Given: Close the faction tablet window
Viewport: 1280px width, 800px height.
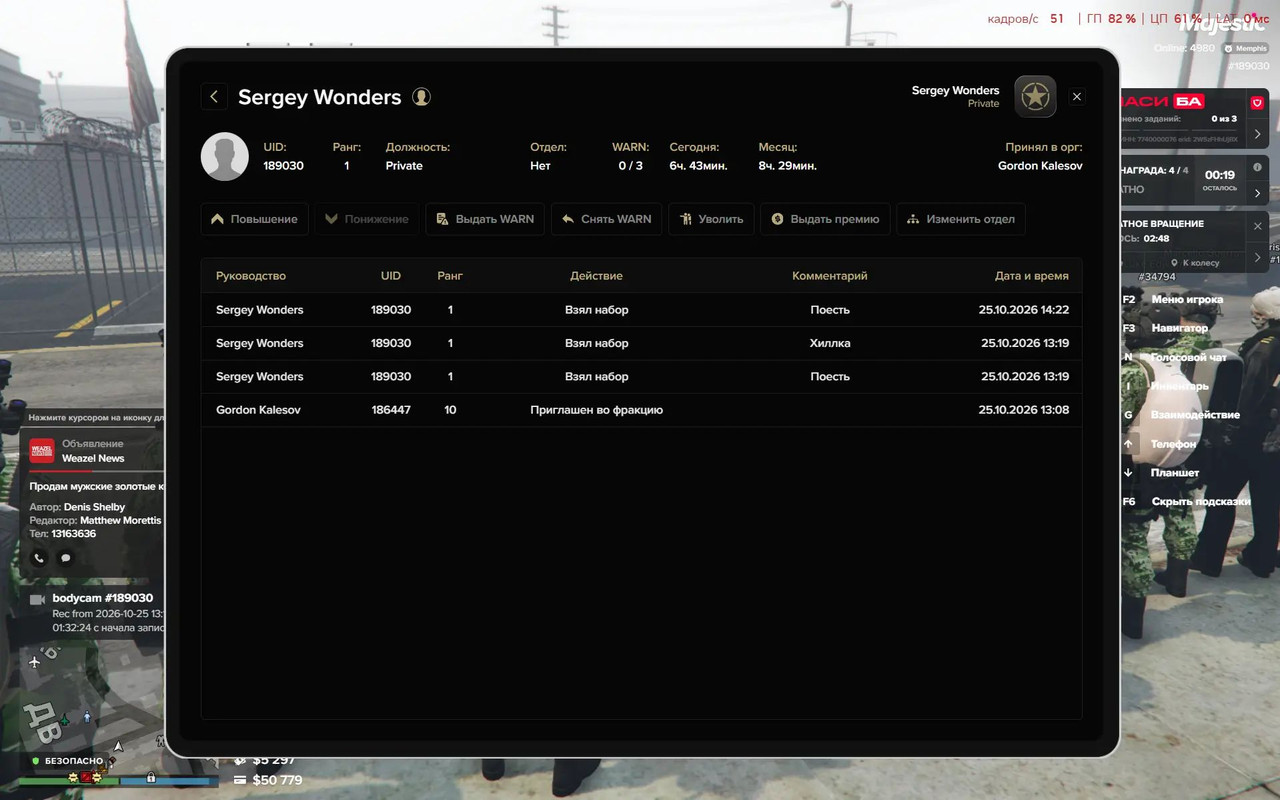Looking at the screenshot, I should [x=1077, y=97].
